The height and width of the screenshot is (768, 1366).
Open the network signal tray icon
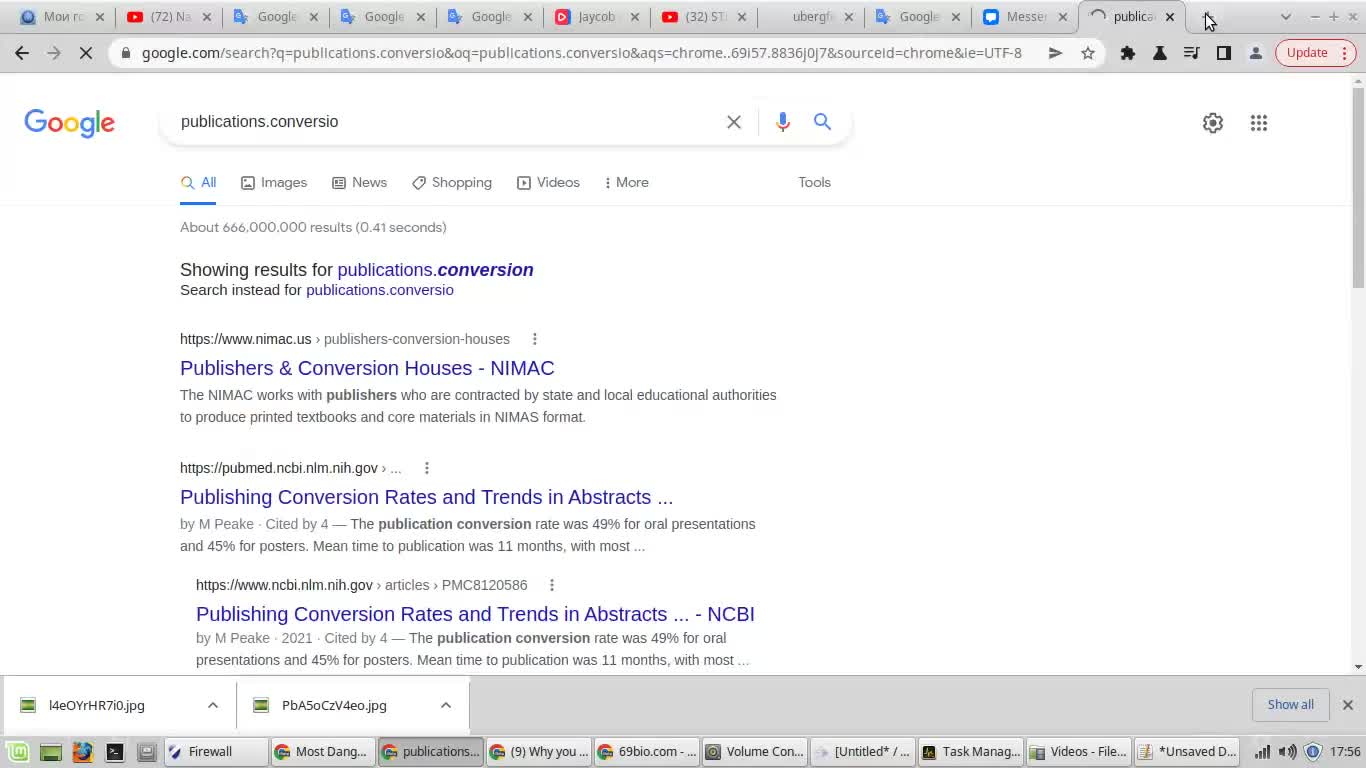1263,752
